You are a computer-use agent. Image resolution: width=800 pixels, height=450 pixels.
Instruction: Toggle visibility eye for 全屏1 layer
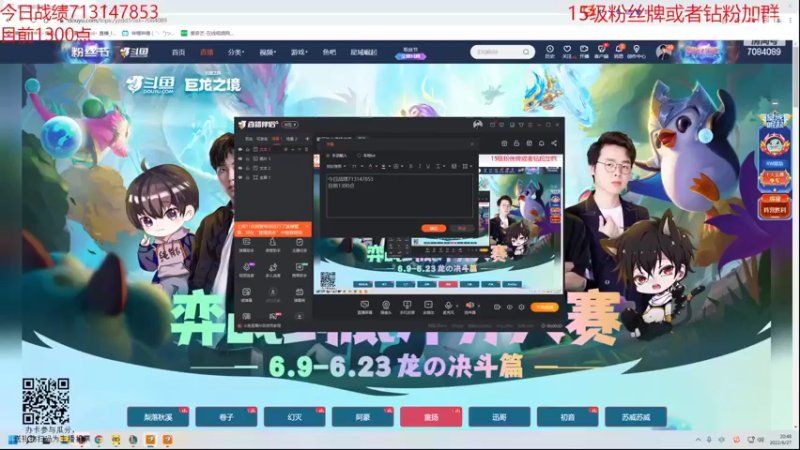coord(240,178)
